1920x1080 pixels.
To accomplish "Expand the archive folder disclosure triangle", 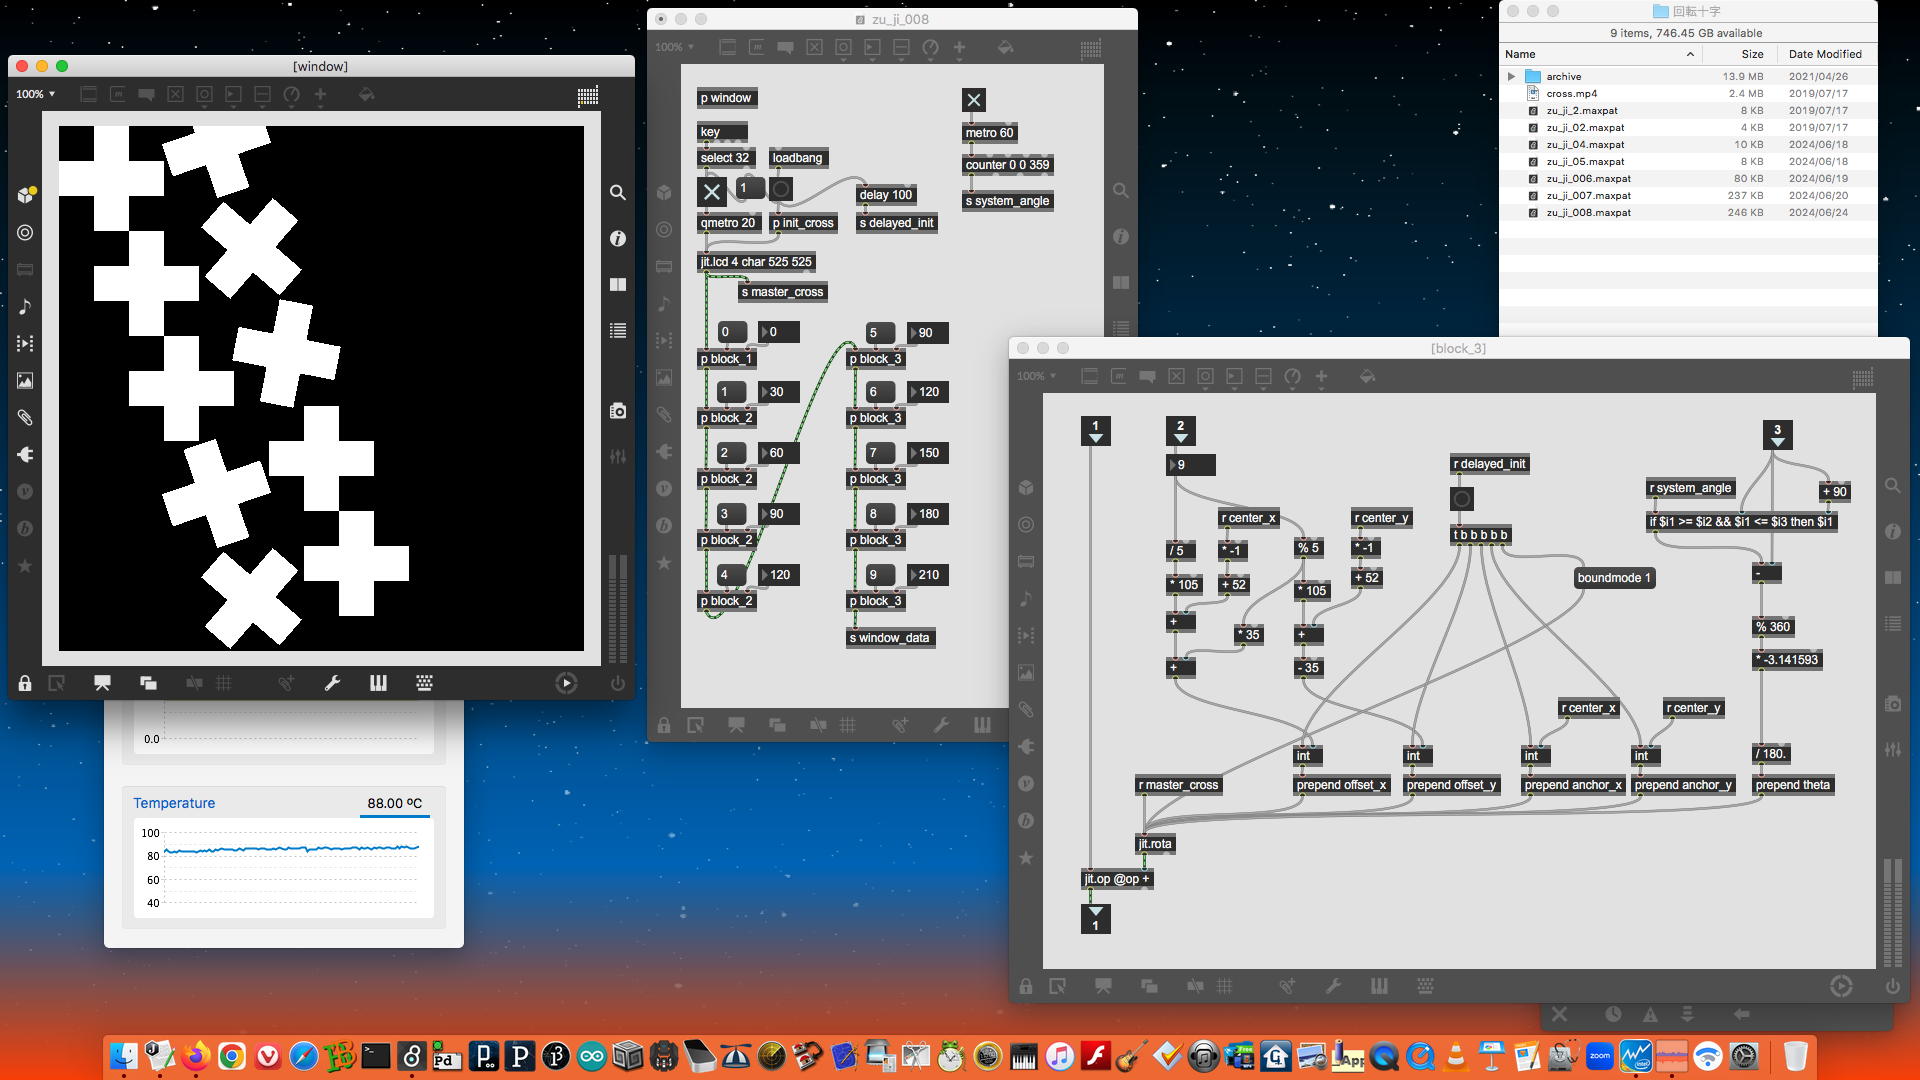I will click(x=1511, y=76).
